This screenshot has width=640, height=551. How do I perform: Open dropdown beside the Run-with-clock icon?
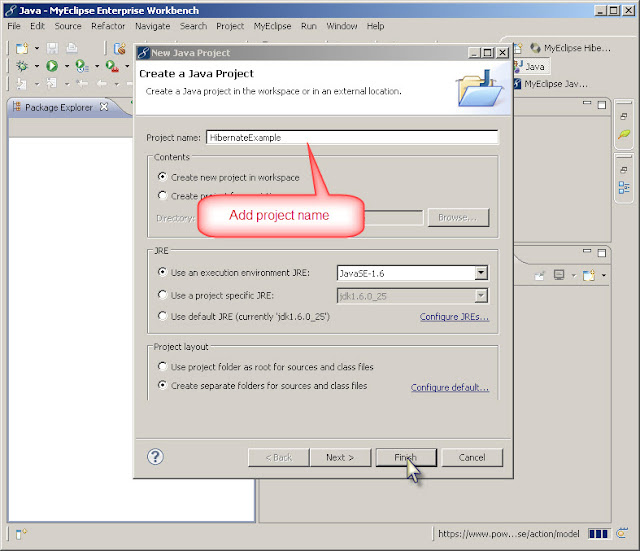coord(97,66)
